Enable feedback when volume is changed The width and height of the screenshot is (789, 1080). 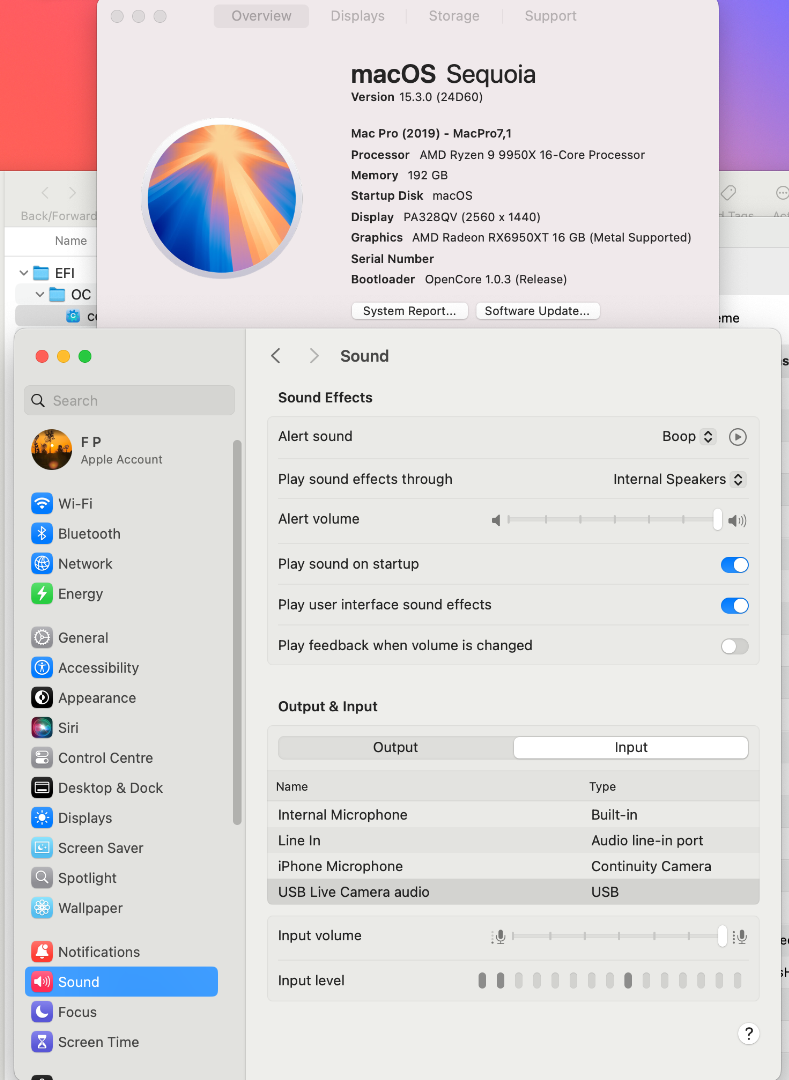coord(734,646)
